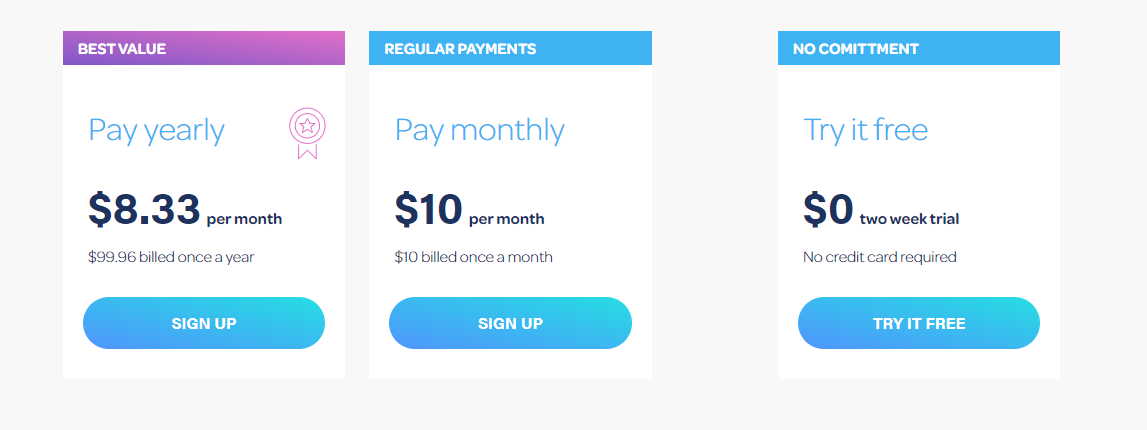Click the Pay yearly heading

(x=157, y=130)
